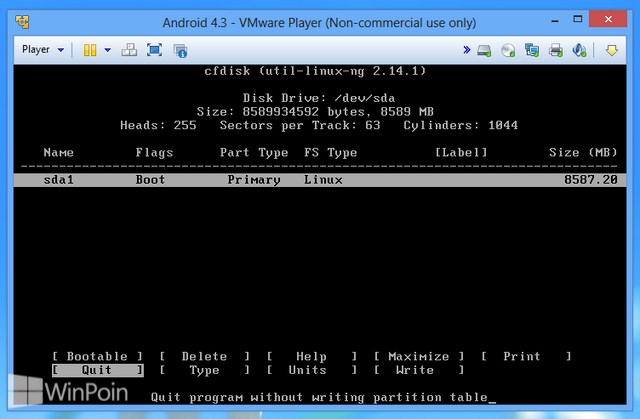Minimize the VMware Player window
Viewport: 640px width, 419px height.
coord(555,20)
